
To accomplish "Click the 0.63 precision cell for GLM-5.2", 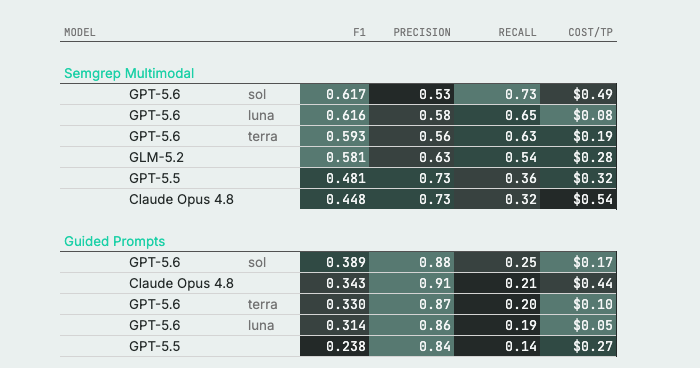I will [x=412, y=157].
